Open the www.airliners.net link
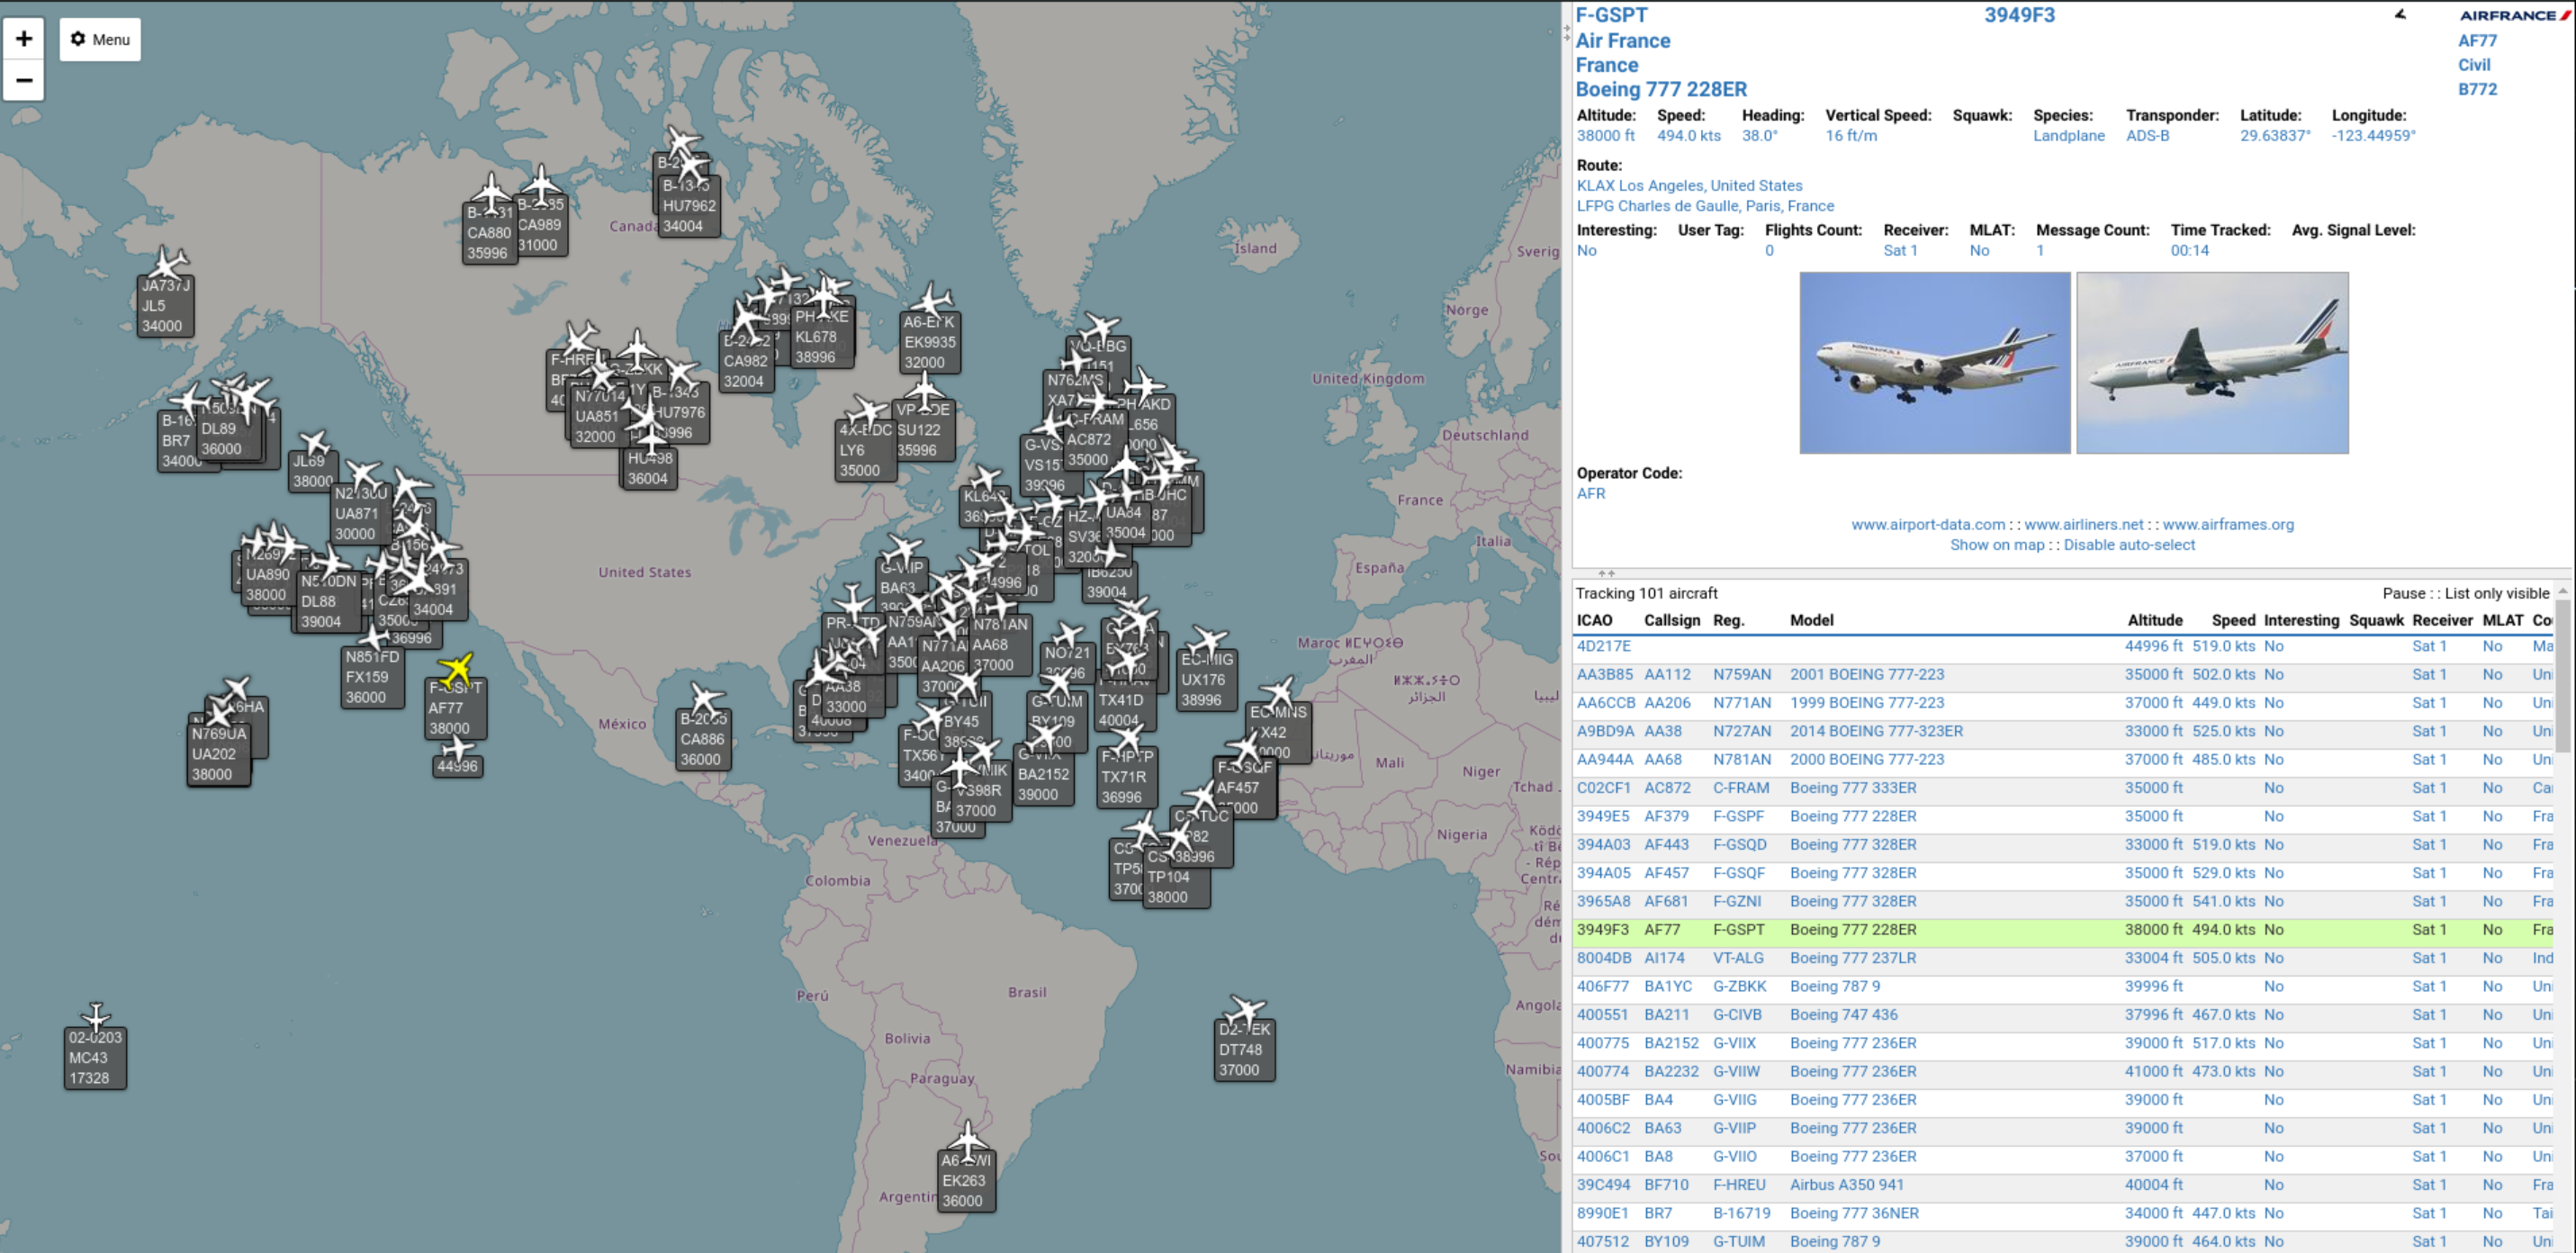Screen dimensions: 2576x1253 2084,524
